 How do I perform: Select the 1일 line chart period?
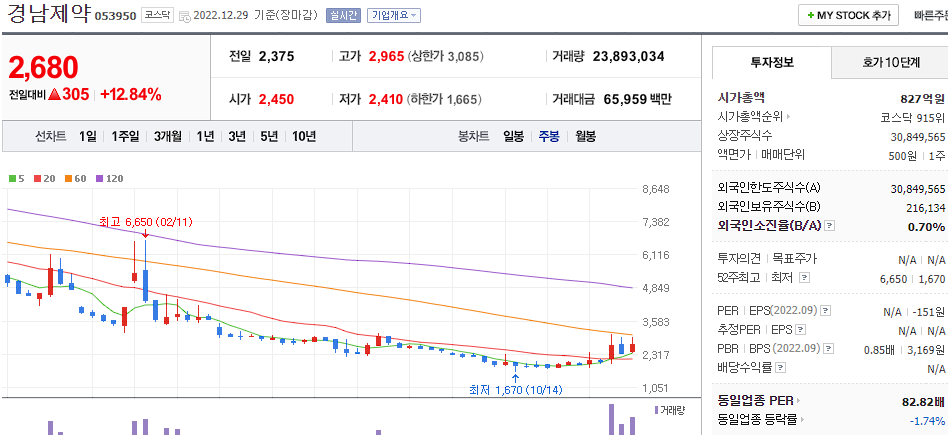click(88, 137)
